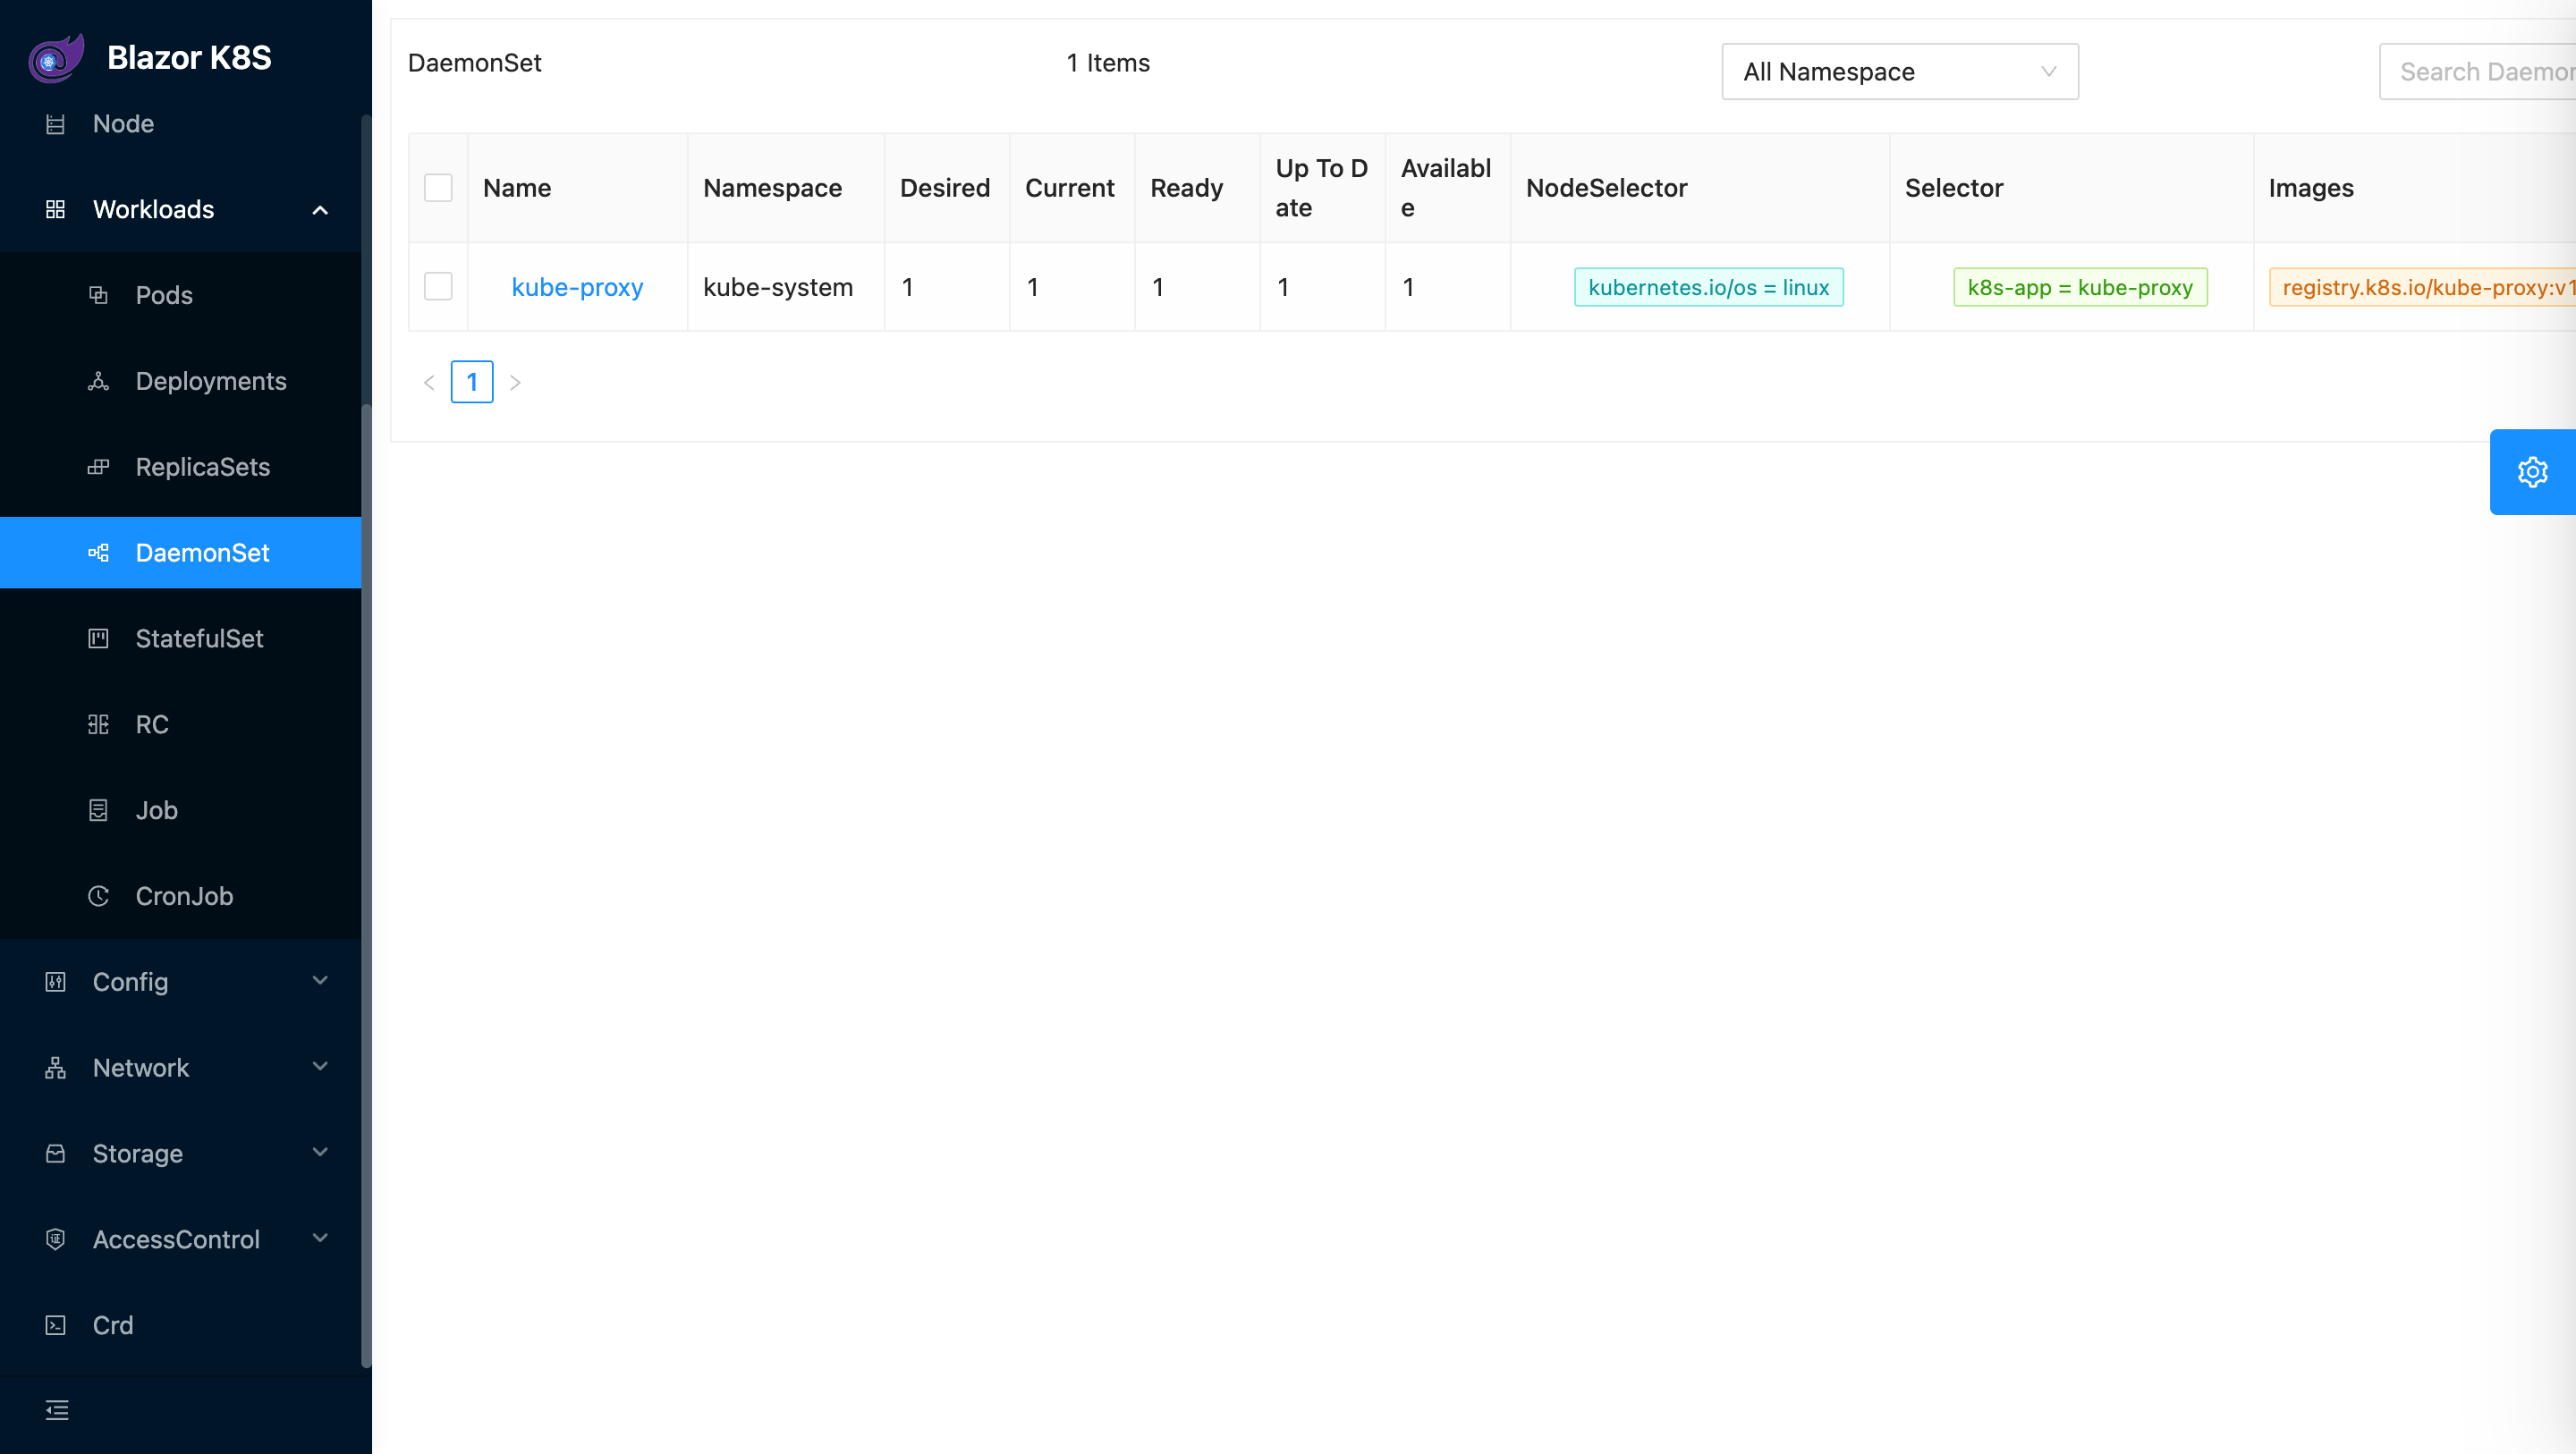Click the ReplicaSets icon in sidebar
Image resolution: width=2576 pixels, height=1454 pixels.
[98, 467]
